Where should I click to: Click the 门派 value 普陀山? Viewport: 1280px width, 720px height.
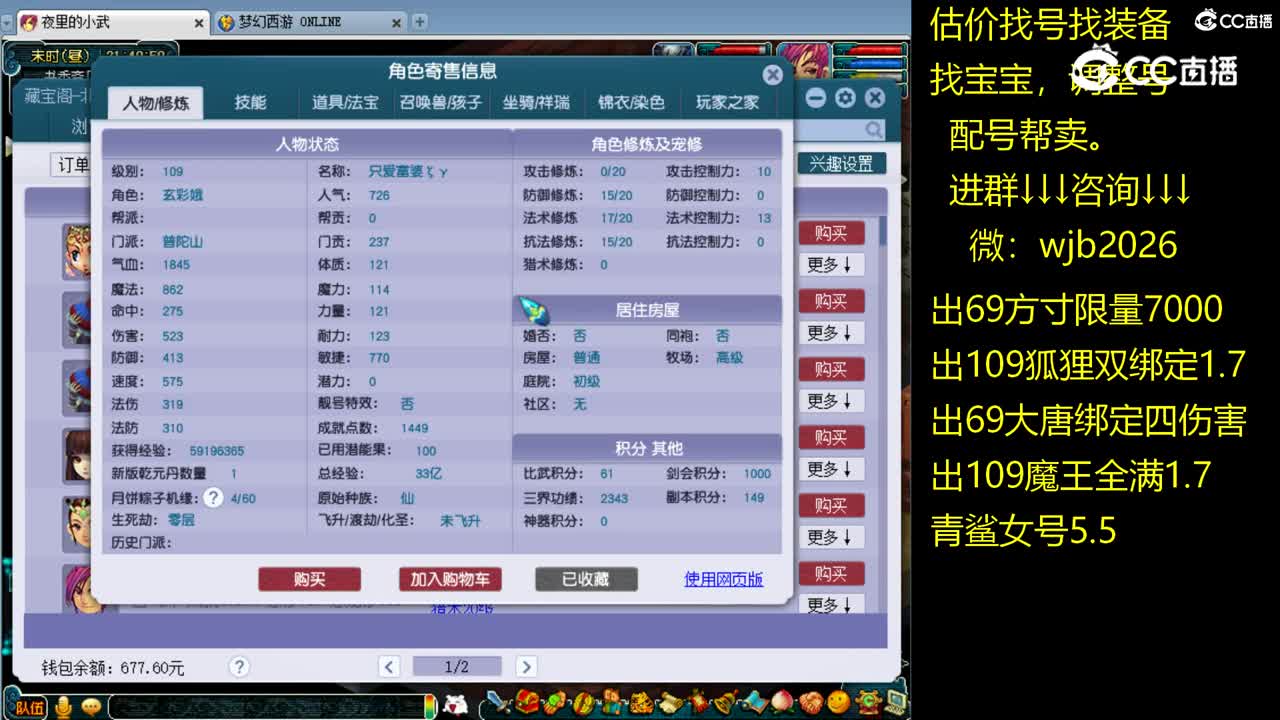point(183,241)
